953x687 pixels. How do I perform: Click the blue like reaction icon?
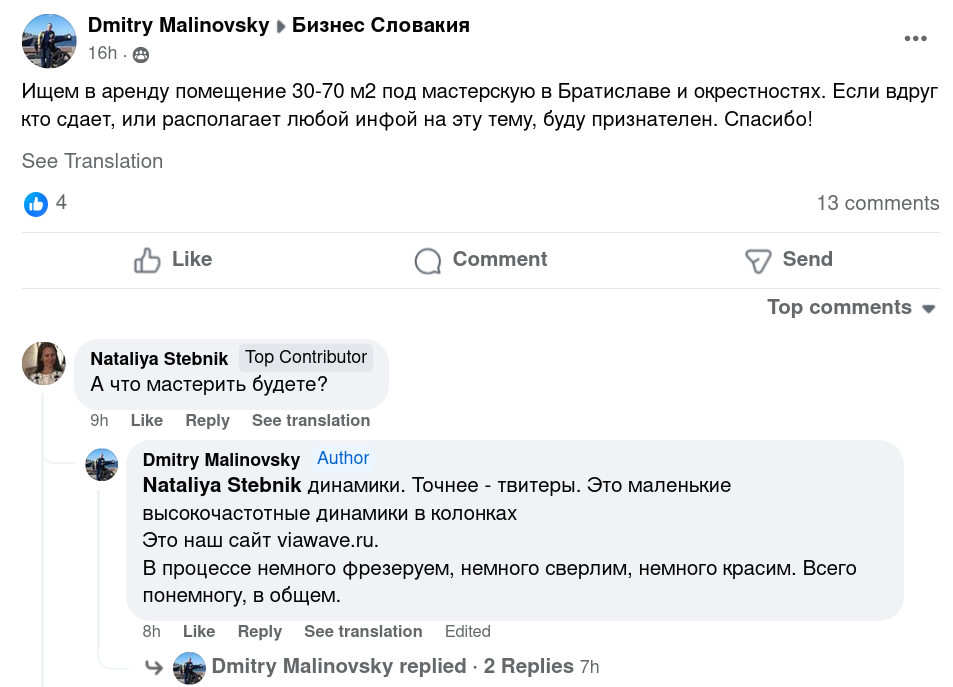tap(36, 204)
